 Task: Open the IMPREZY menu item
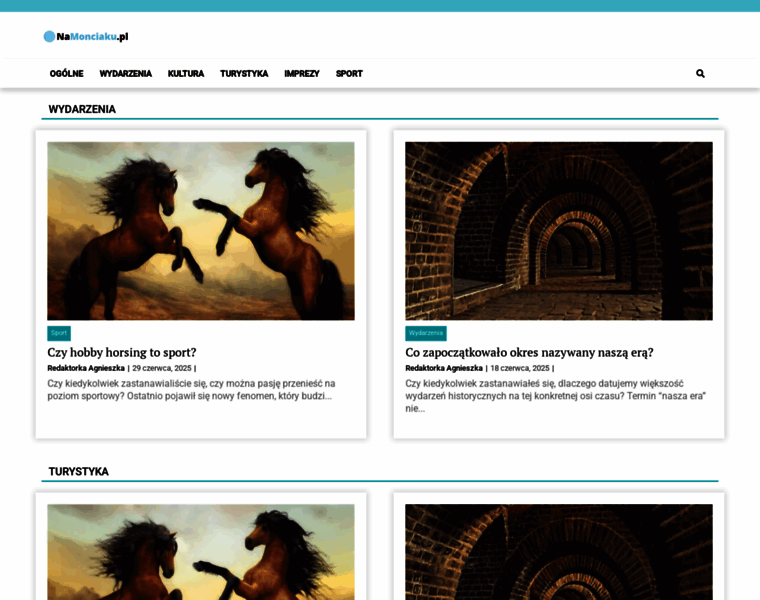pos(302,74)
